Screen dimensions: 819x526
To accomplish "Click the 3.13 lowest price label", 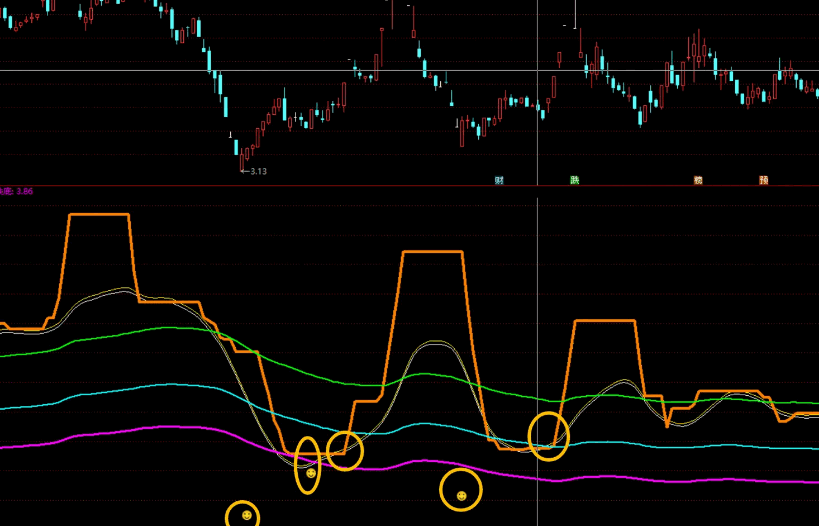I will pos(258,171).
